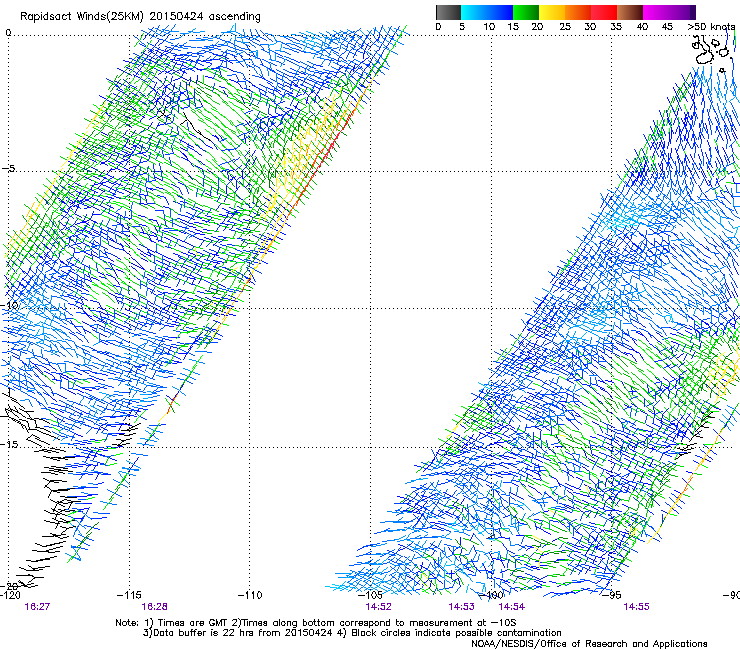740x650 pixels.
Task: Click the longitude label '-105'
Action: point(370,595)
